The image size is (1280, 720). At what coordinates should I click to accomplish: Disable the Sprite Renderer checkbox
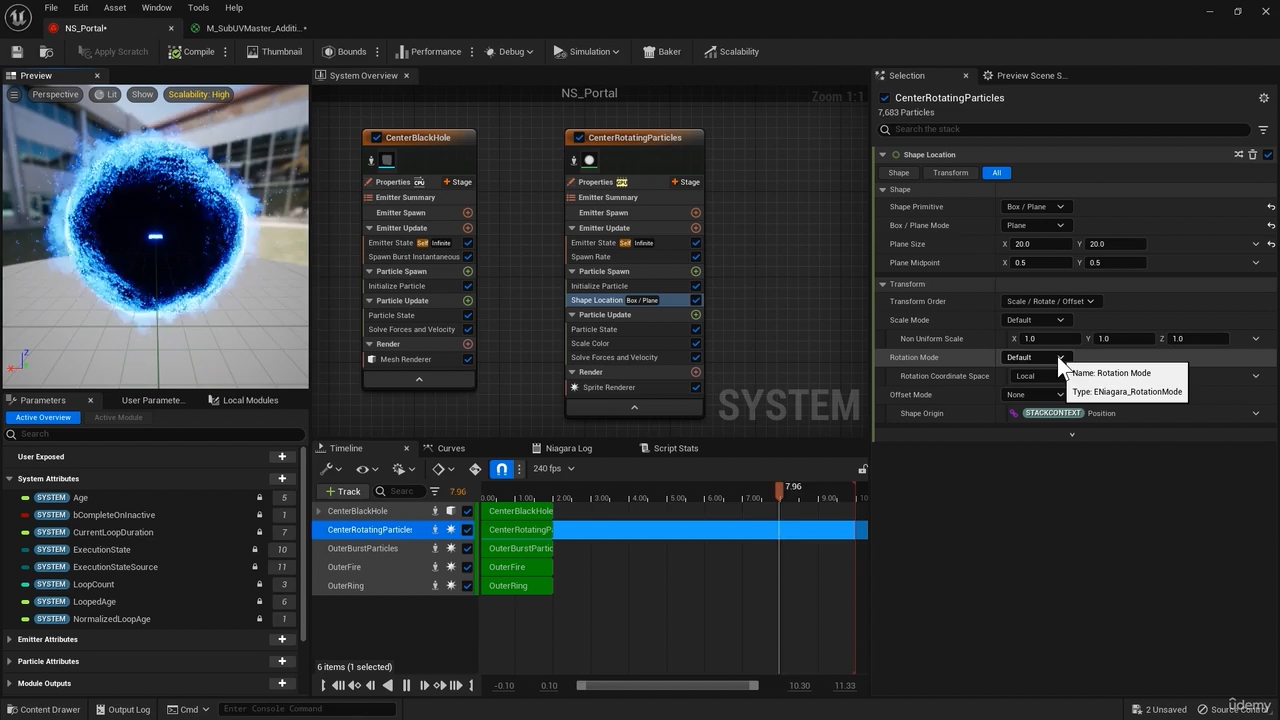click(x=695, y=387)
